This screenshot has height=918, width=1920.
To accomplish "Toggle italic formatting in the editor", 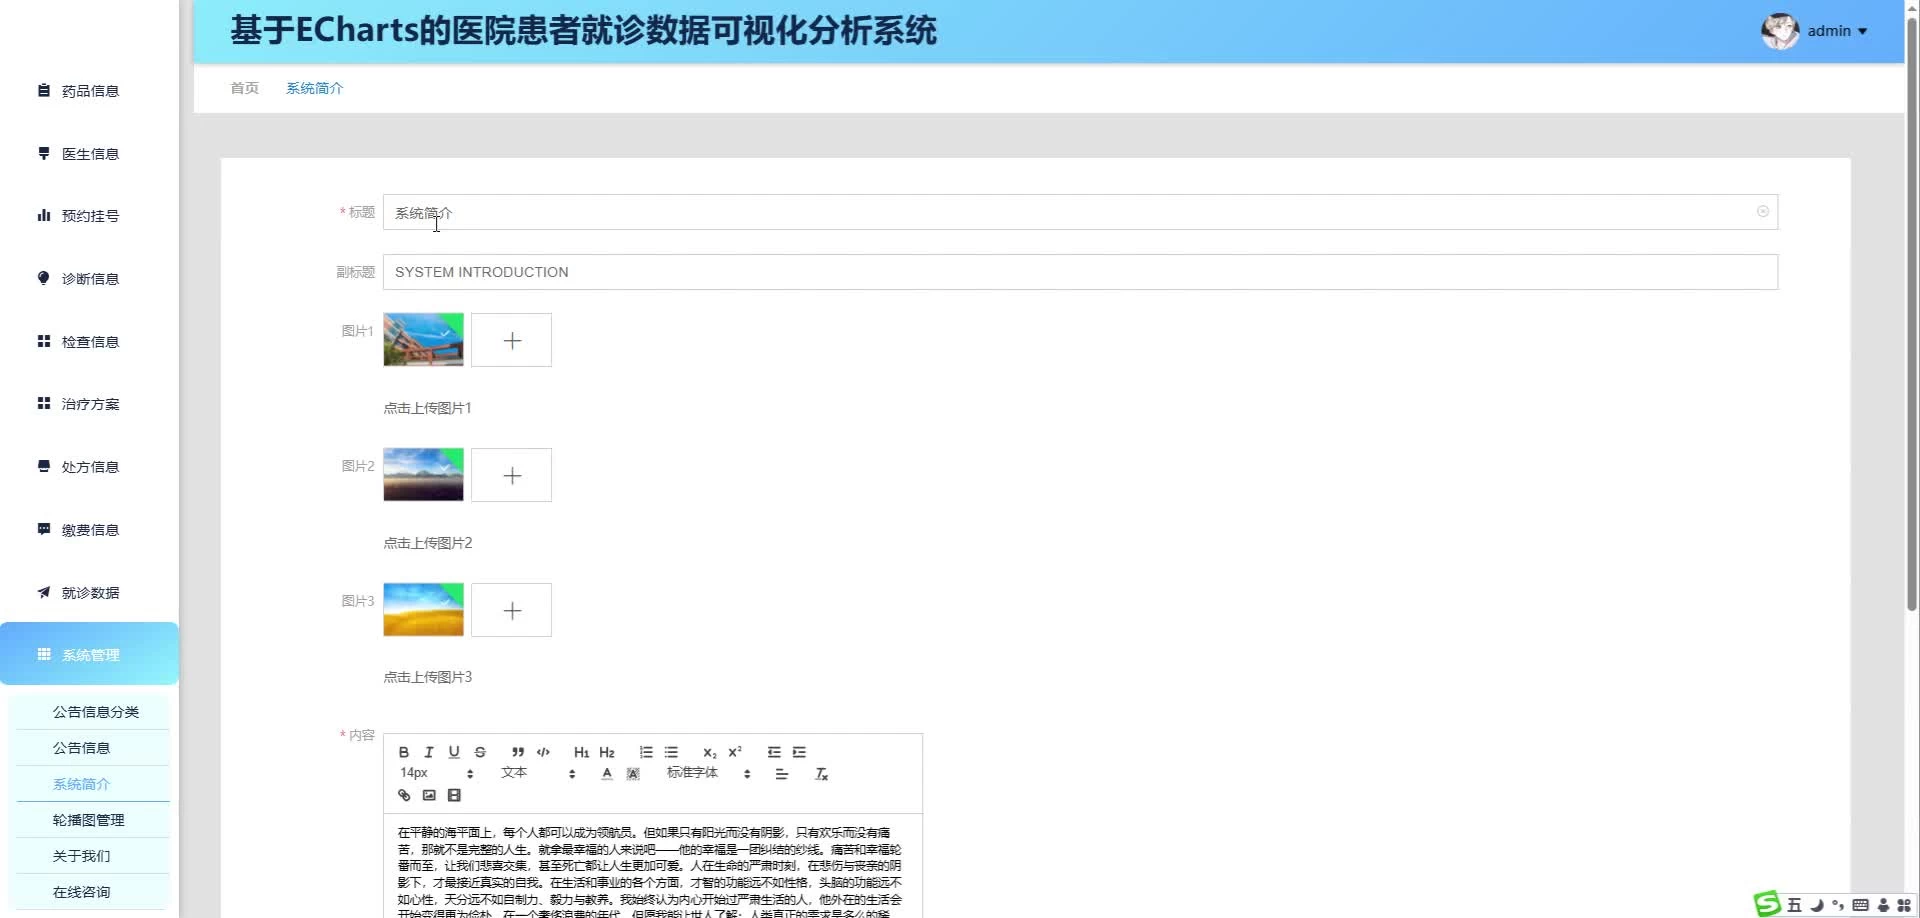I will click(429, 752).
